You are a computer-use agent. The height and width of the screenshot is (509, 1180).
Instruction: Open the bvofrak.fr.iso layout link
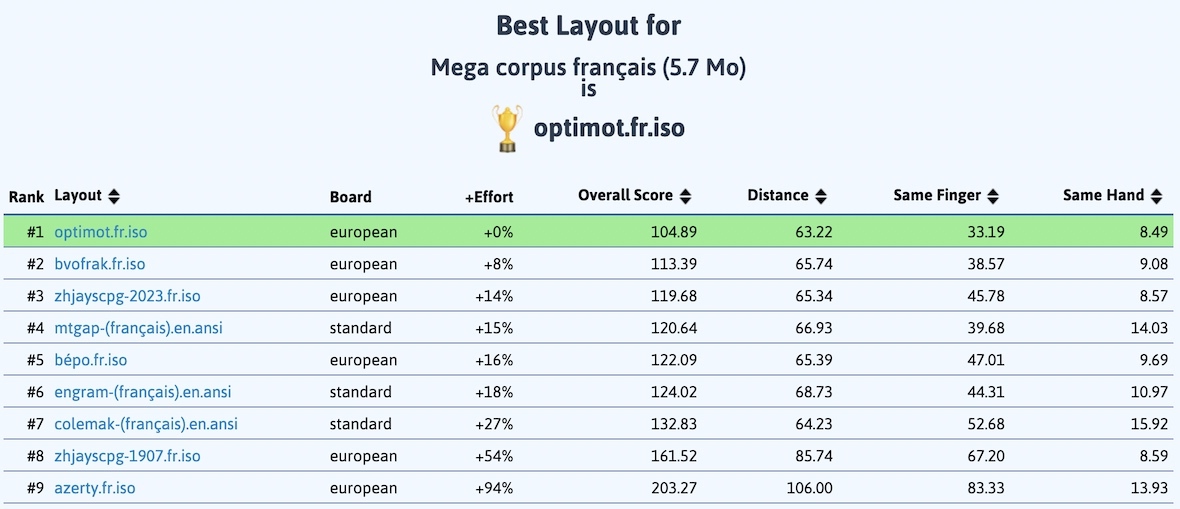[100, 264]
